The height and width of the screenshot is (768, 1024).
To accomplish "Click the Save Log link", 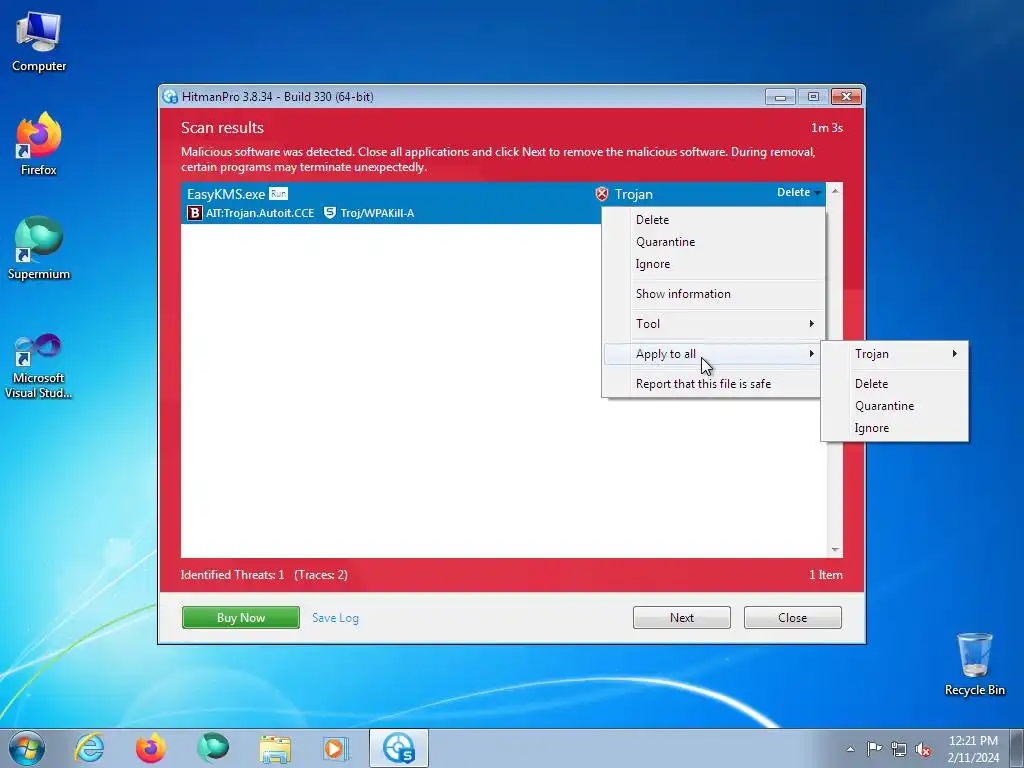I will point(335,618).
